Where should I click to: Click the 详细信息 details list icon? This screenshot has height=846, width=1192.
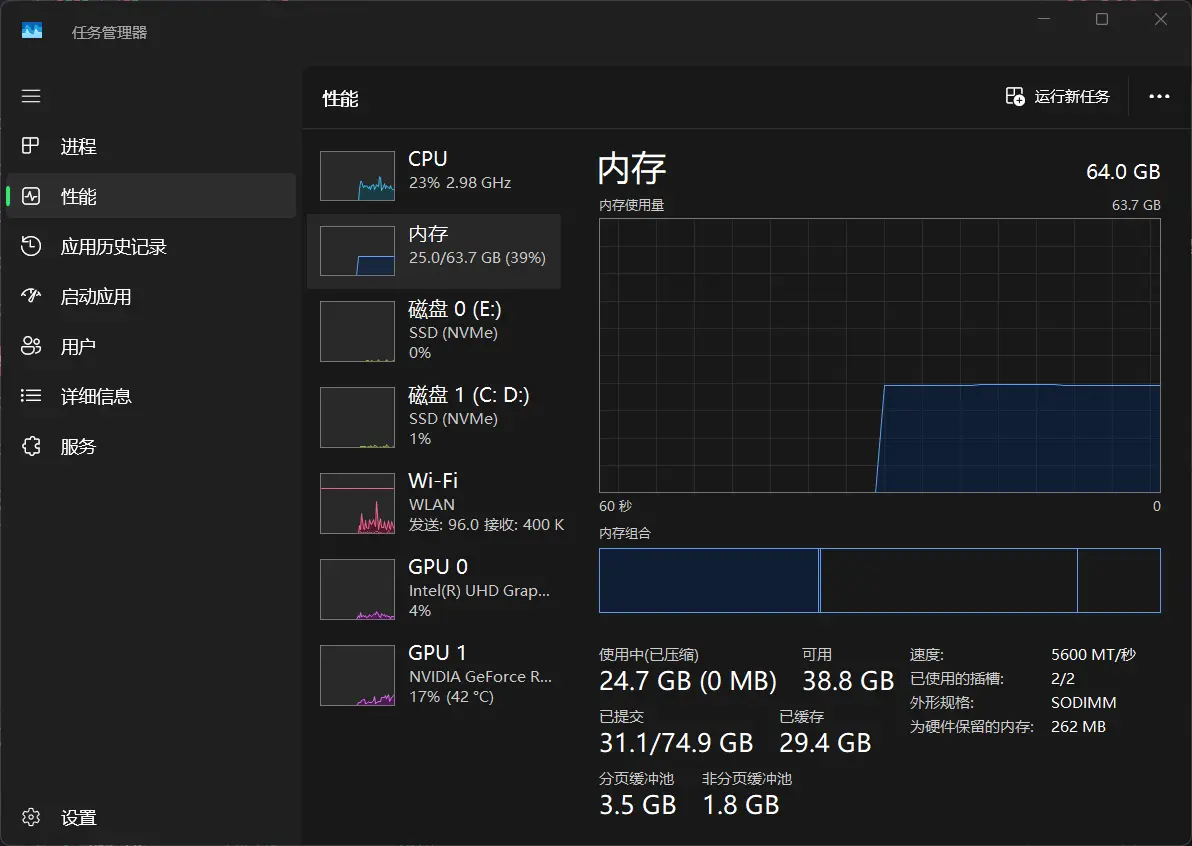click(x=30, y=396)
